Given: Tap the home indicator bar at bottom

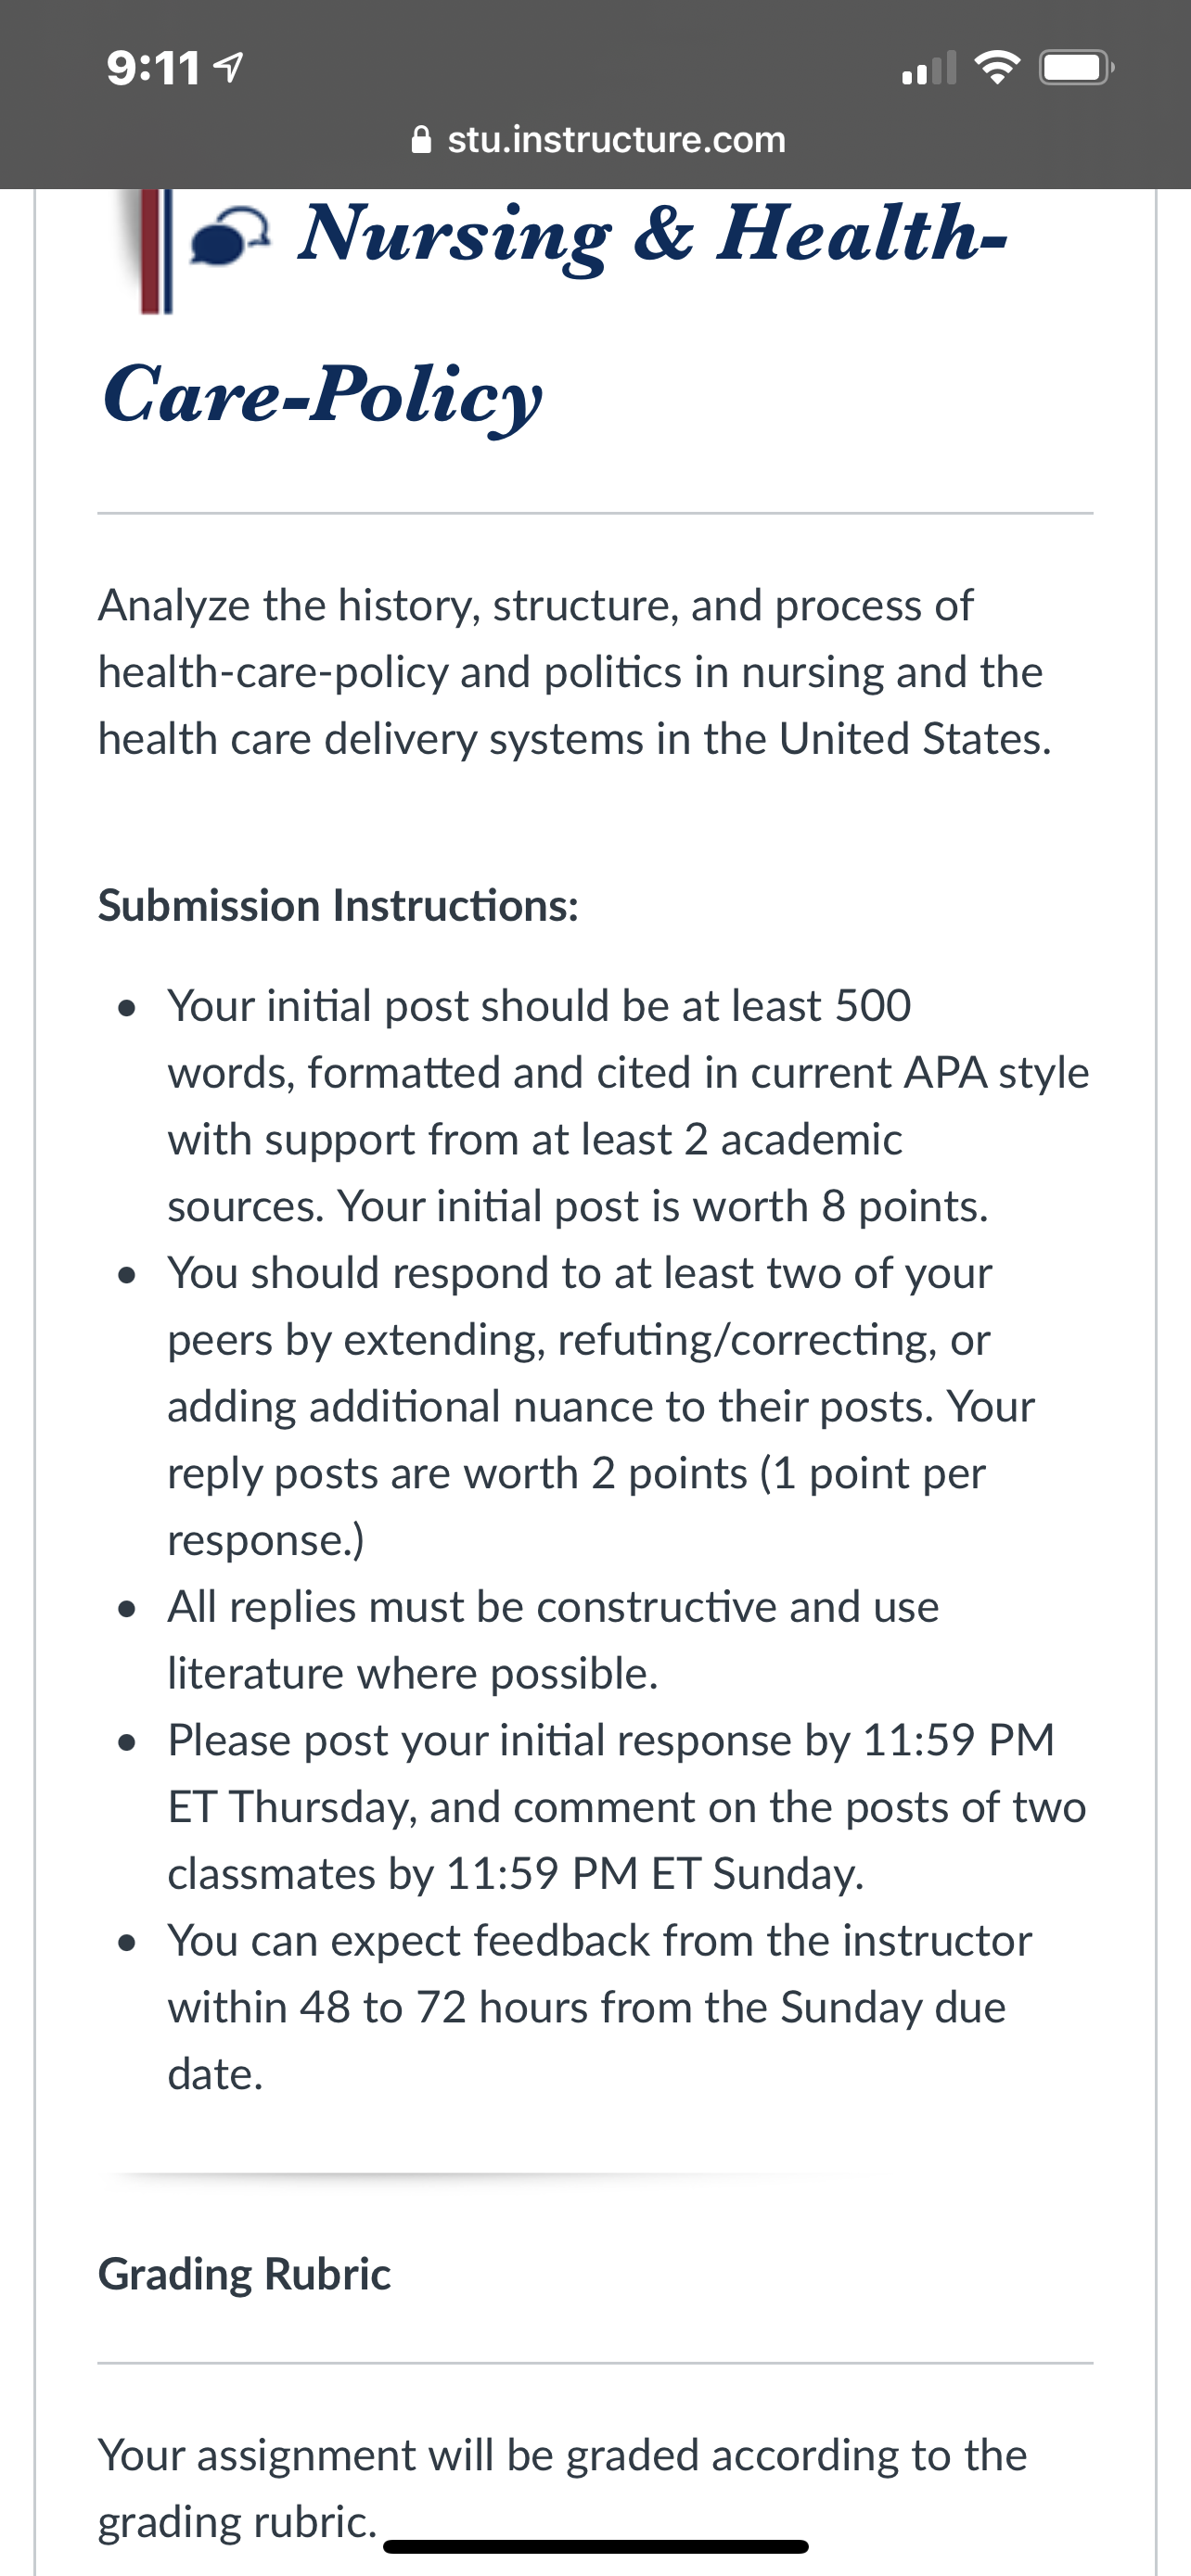Looking at the screenshot, I should coord(596,2546).
